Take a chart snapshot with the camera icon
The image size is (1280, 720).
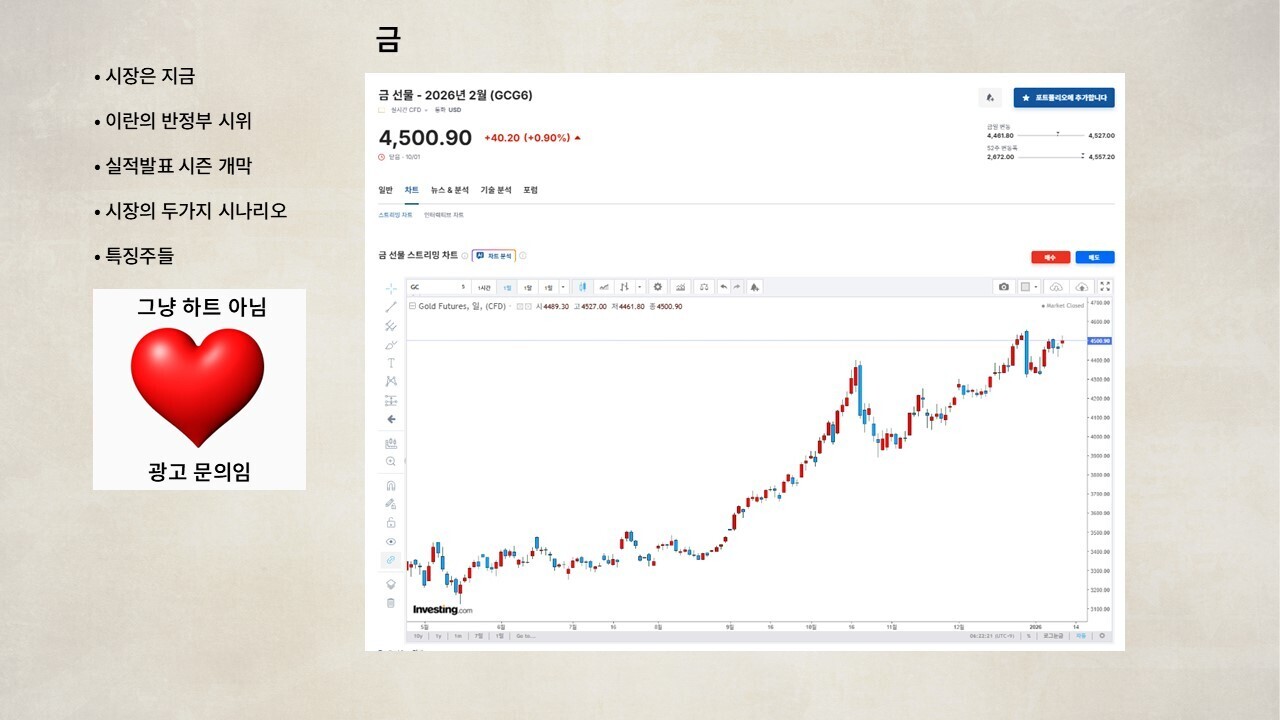pyautogui.click(x=1003, y=287)
